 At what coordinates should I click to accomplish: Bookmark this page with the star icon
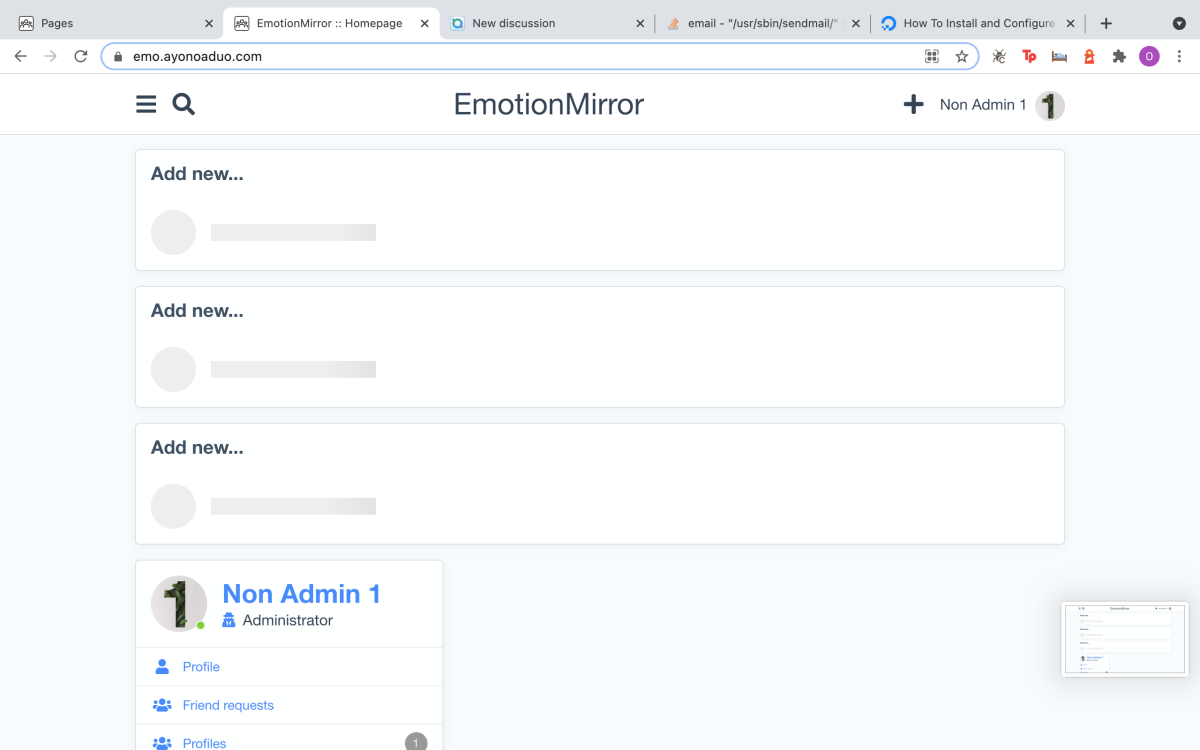[x=962, y=57]
